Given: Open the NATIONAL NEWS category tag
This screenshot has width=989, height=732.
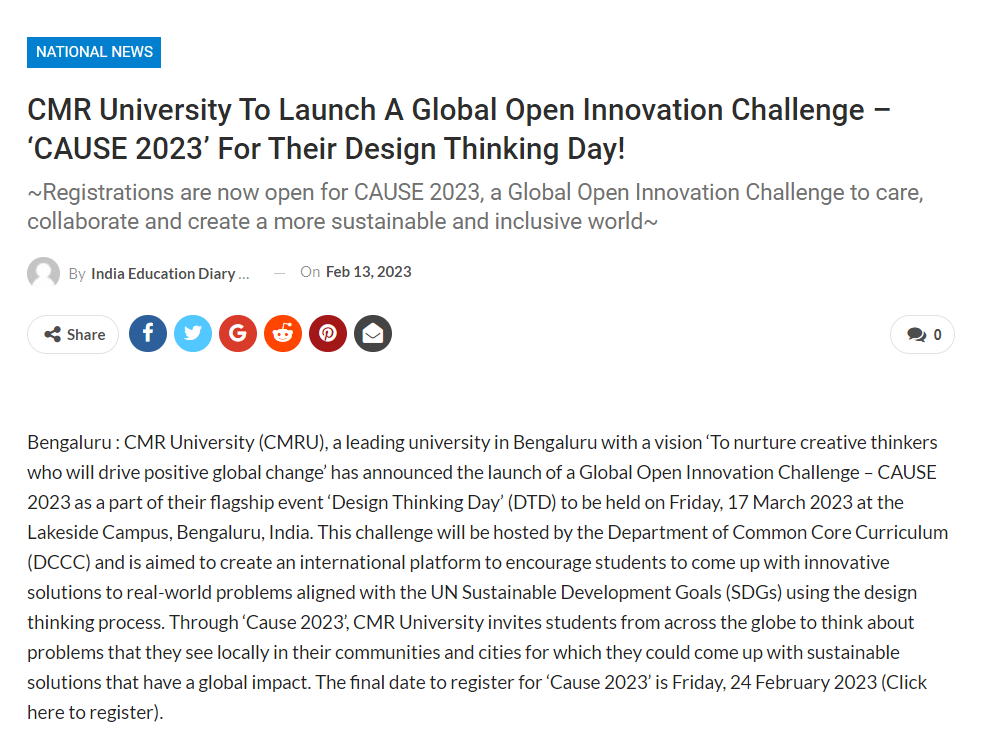Looking at the screenshot, I should pos(94,52).
